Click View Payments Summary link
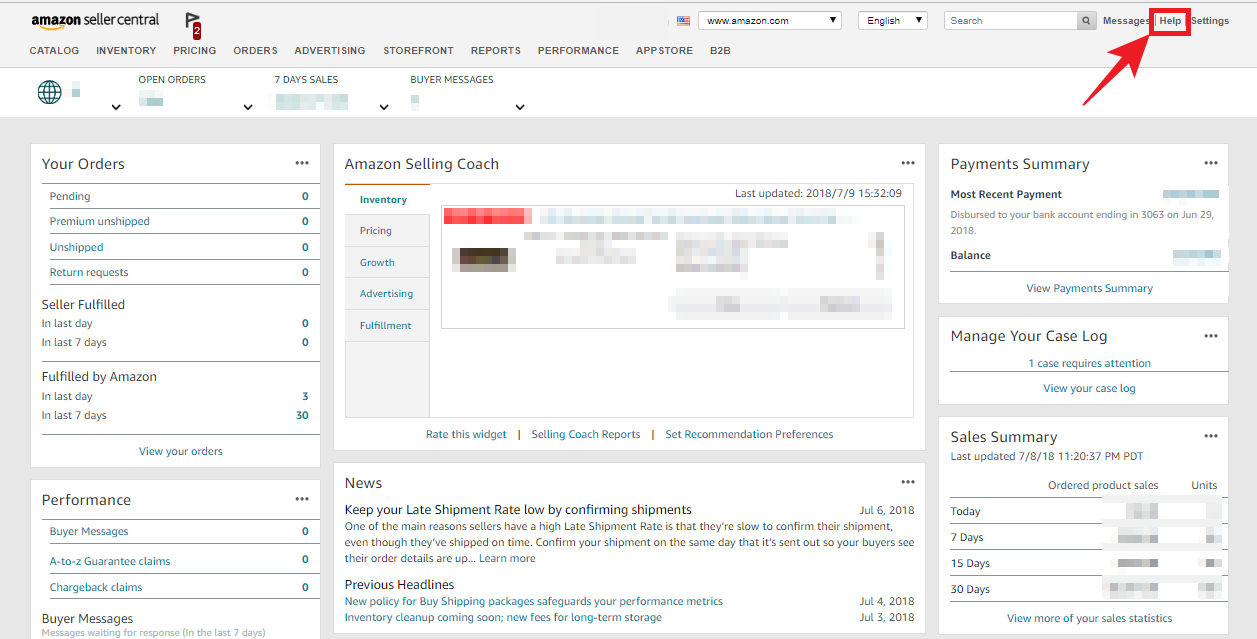Viewport: 1257px width, 639px height. pos(1089,288)
